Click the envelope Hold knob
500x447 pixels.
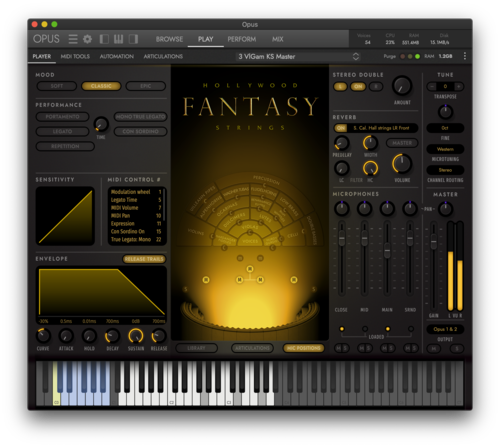pos(89,336)
